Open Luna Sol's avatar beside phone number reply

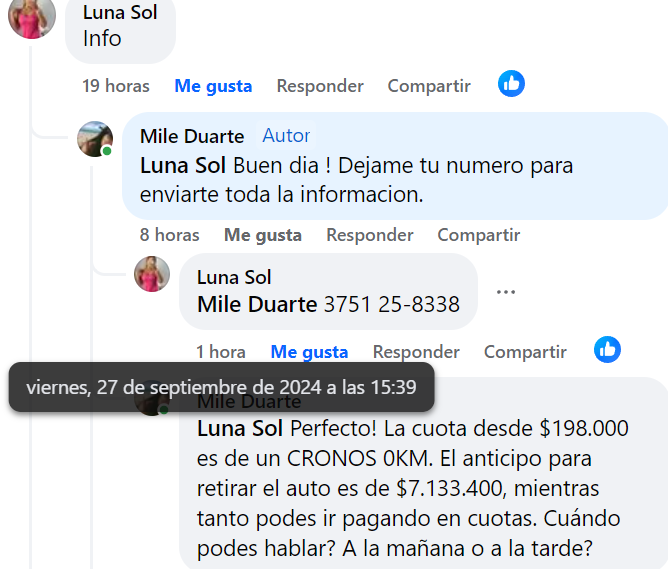pos(152,274)
